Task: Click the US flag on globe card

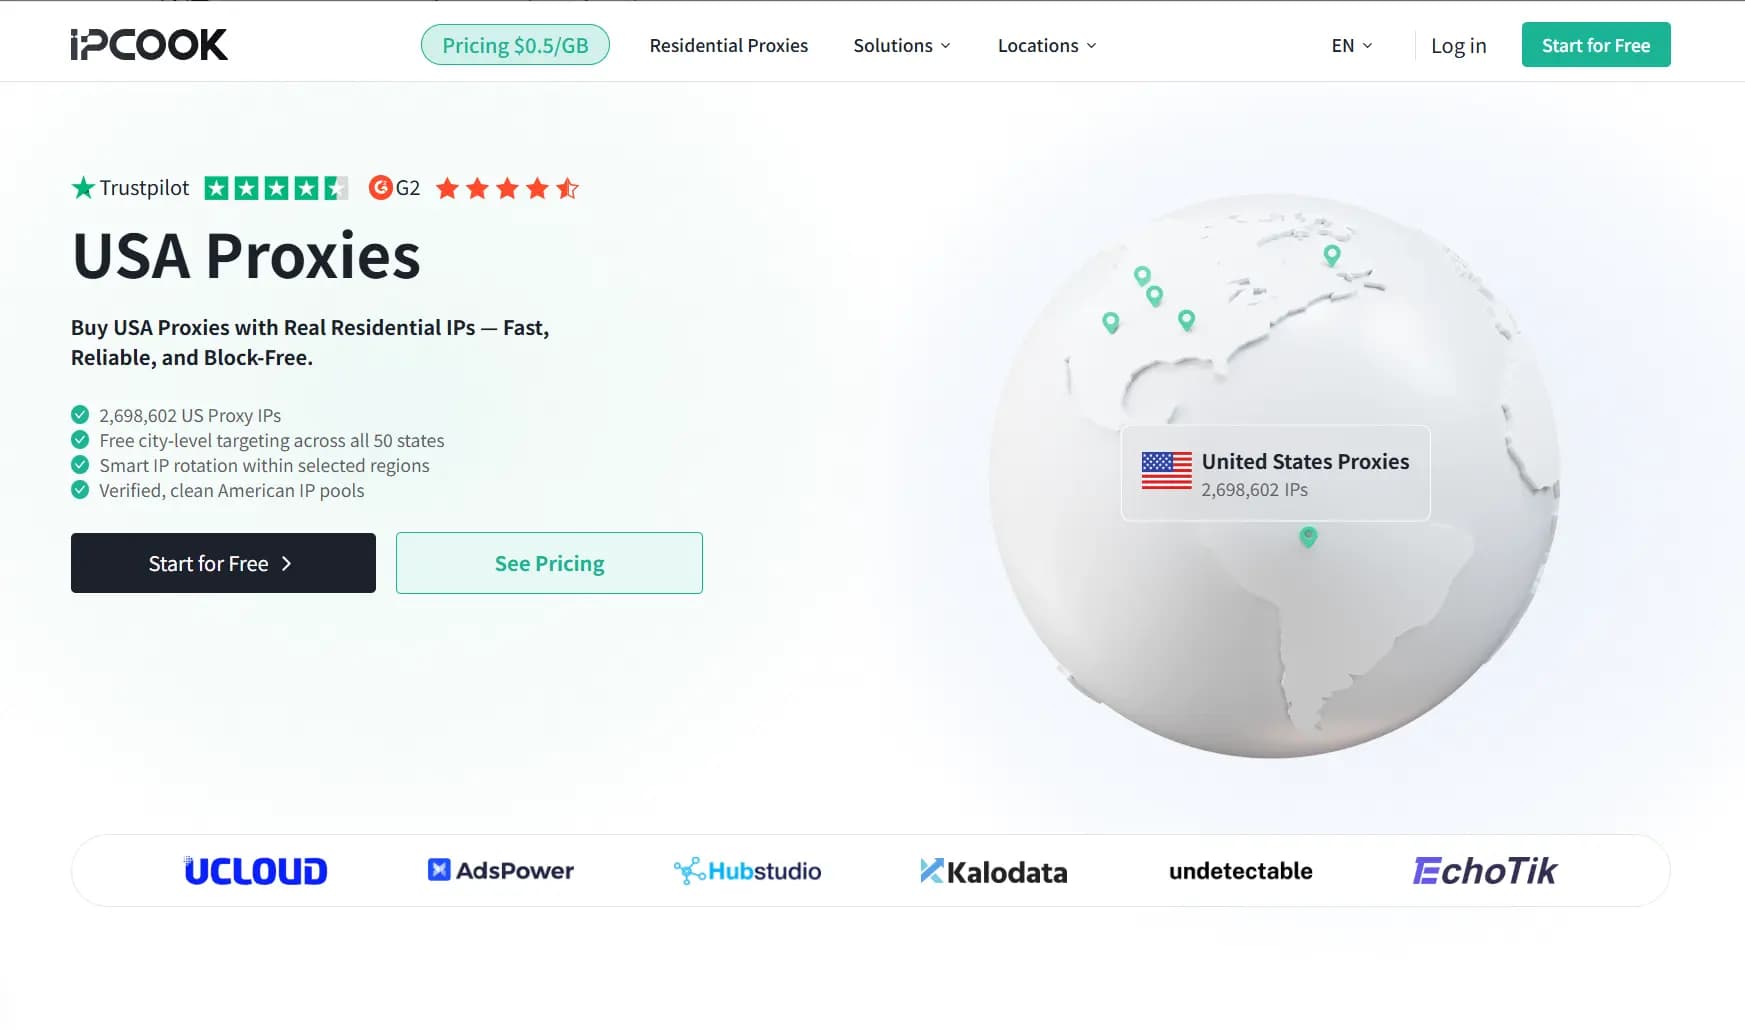Action: click(x=1166, y=471)
